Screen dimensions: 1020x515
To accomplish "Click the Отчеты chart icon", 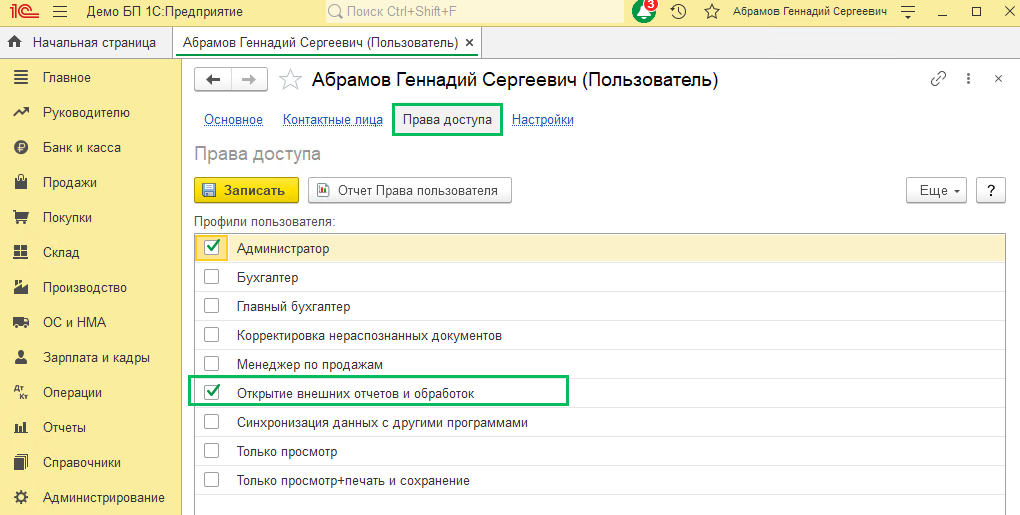I will pyautogui.click(x=21, y=427).
